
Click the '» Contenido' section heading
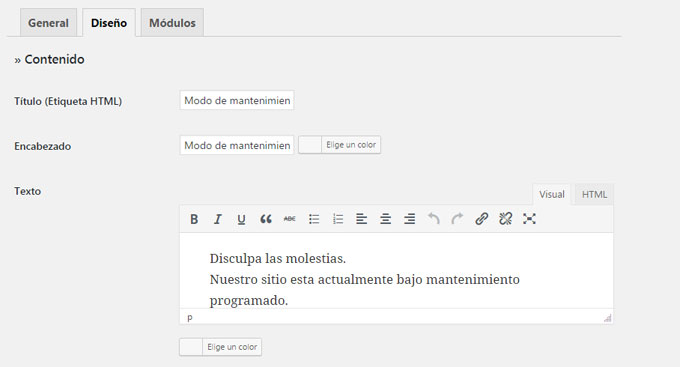point(49,59)
